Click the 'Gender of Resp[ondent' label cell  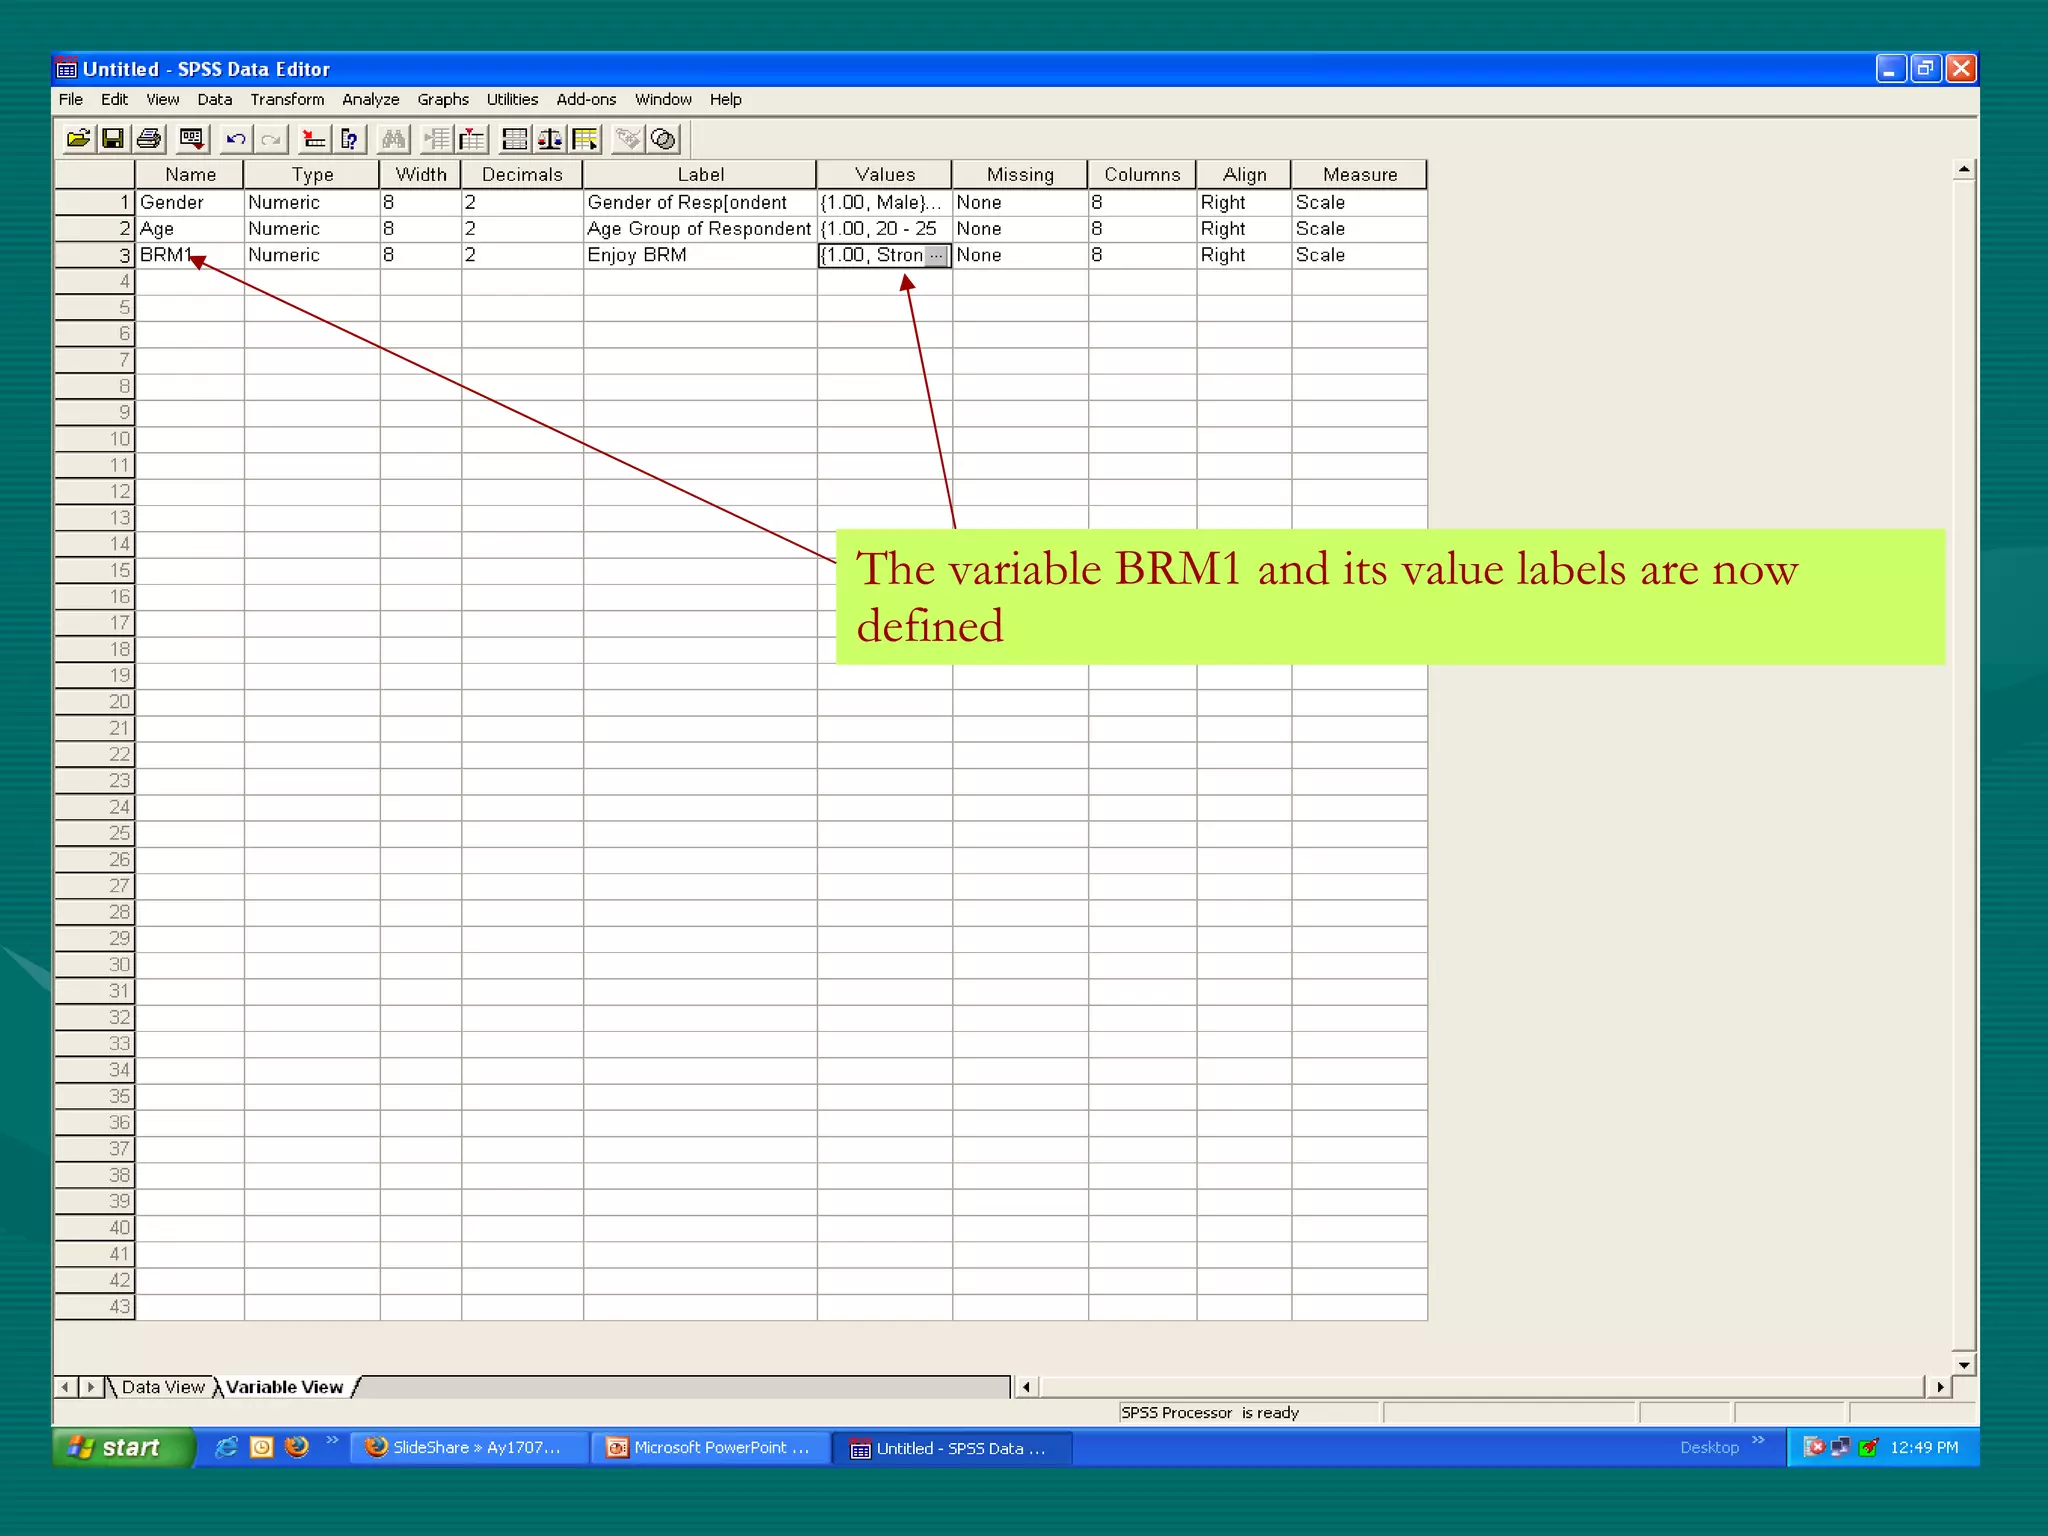tap(700, 202)
